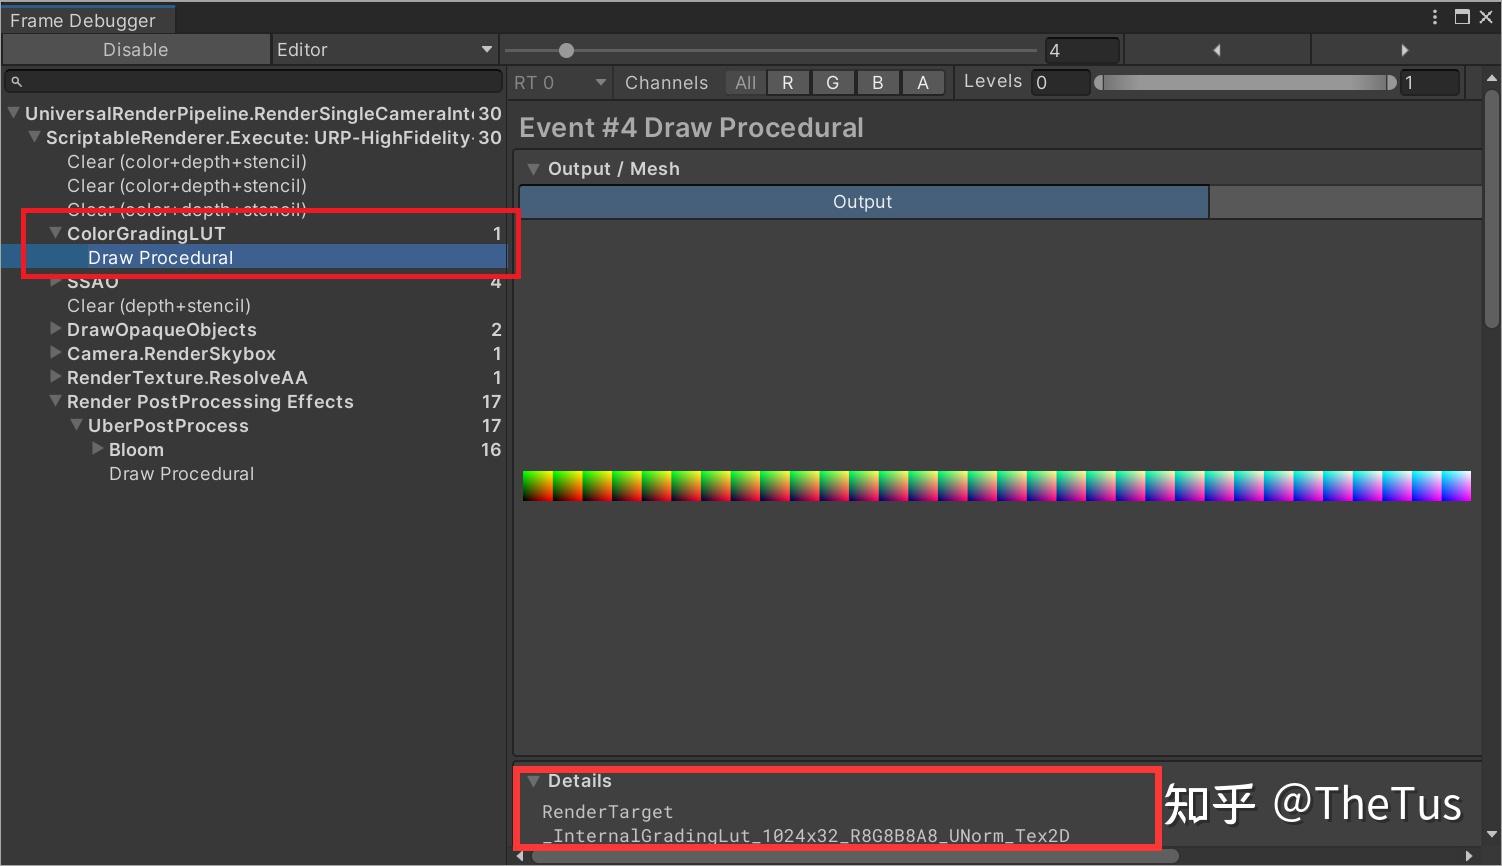Open the RT 0 render target dropdown
The height and width of the screenshot is (866, 1502).
(x=559, y=82)
